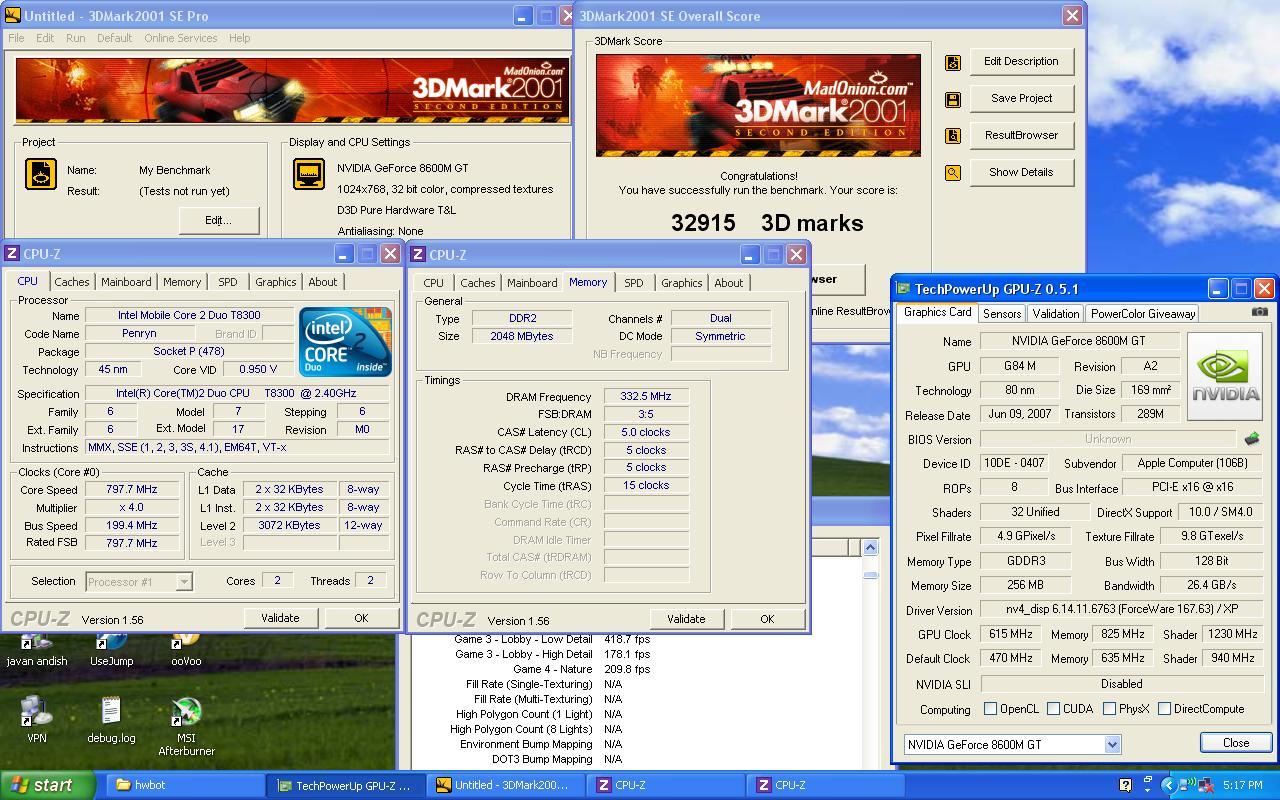The height and width of the screenshot is (800, 1280).
Task: Open the GeForce 8600M GT dropdown in GPU-Z
Action: click(1112, 744)
